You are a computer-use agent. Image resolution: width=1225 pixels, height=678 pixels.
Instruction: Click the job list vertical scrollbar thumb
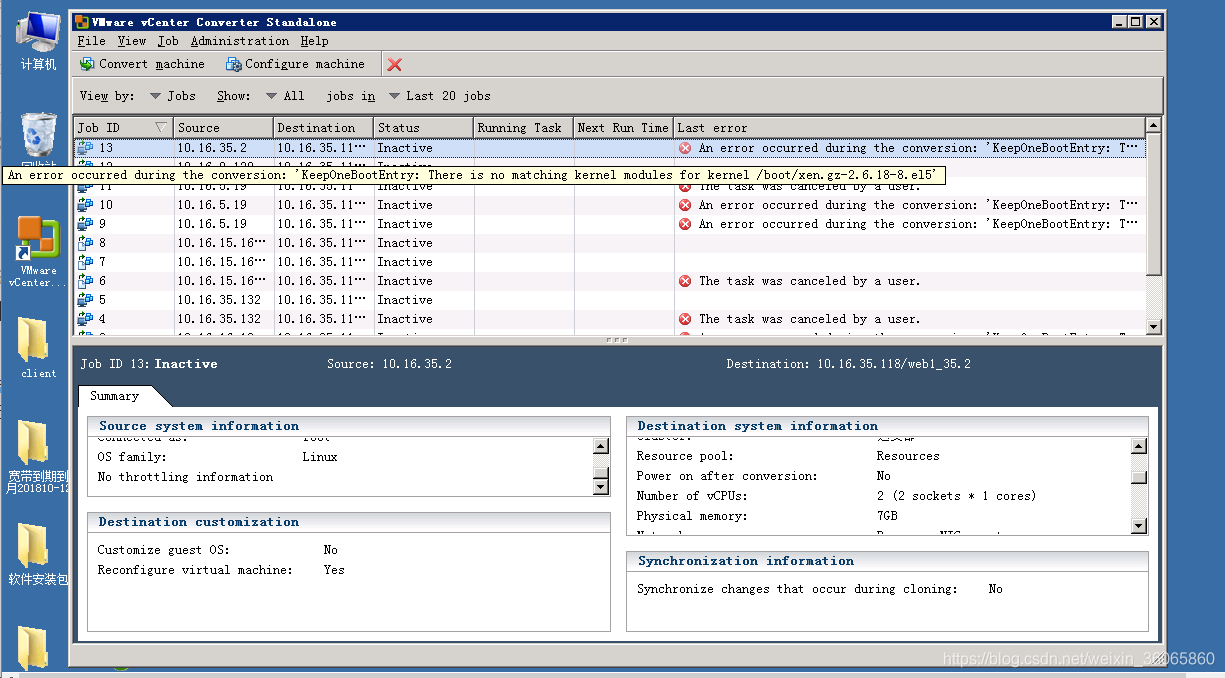point(1153,203)
